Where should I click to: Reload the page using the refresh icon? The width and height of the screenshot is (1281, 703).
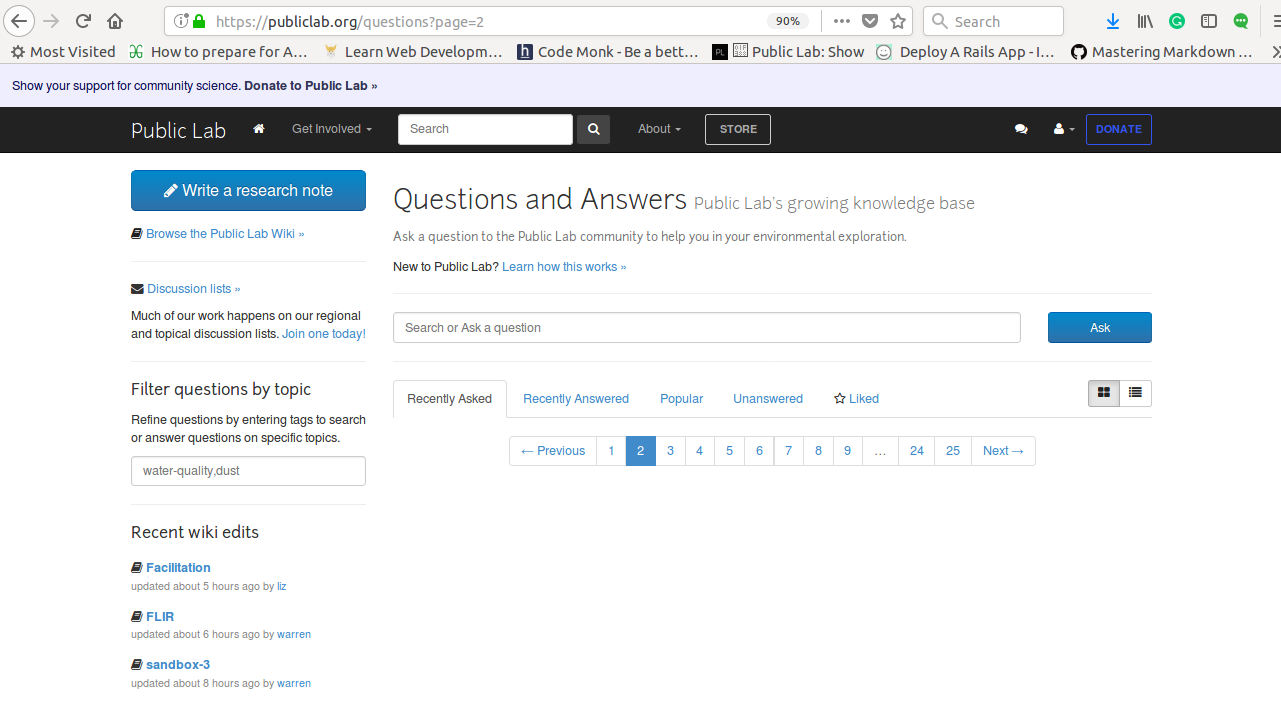coord(83,20)
